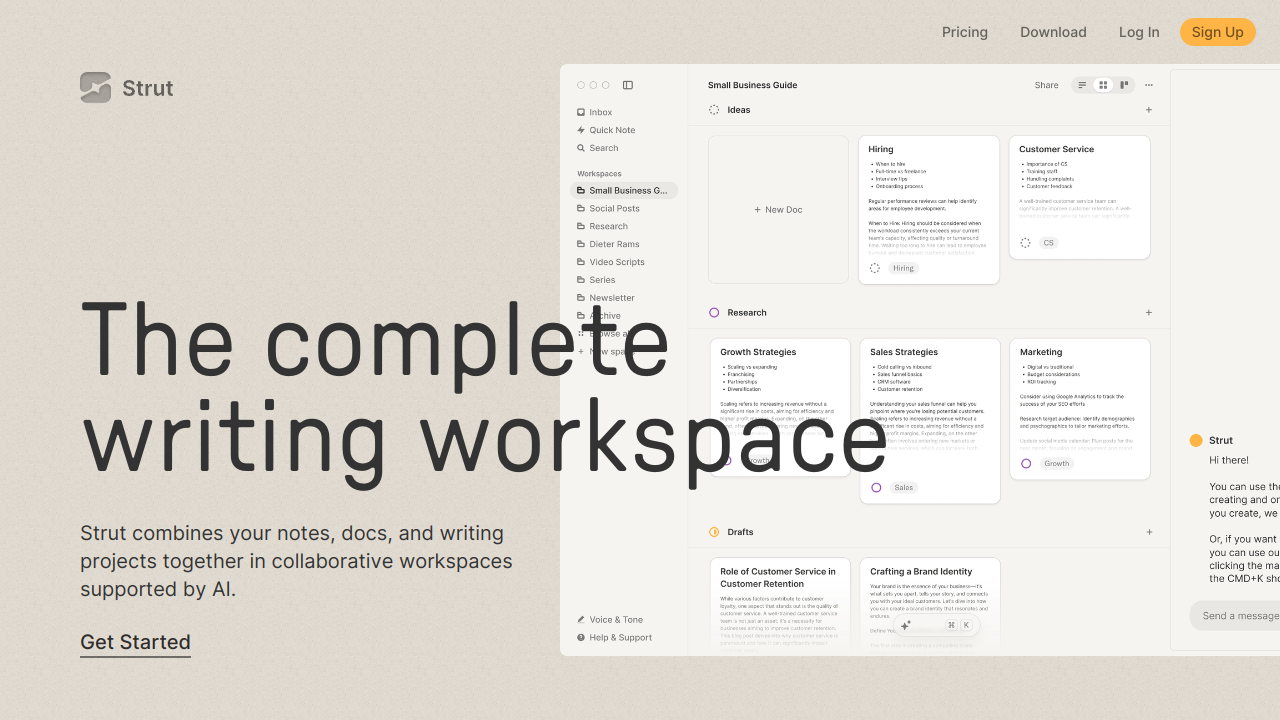The image size is (1280, 720).
Task: Open the Marketing document card
Action: (1080, 409)
